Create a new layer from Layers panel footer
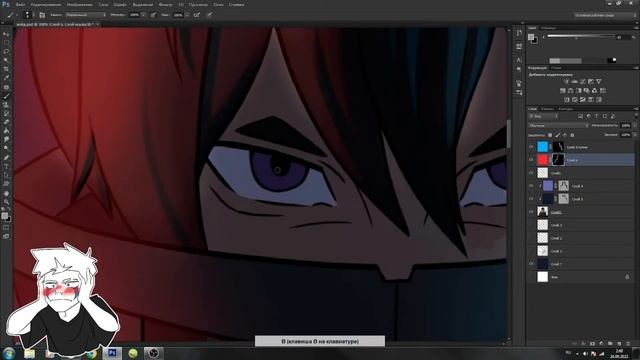 tap(619, 344)
